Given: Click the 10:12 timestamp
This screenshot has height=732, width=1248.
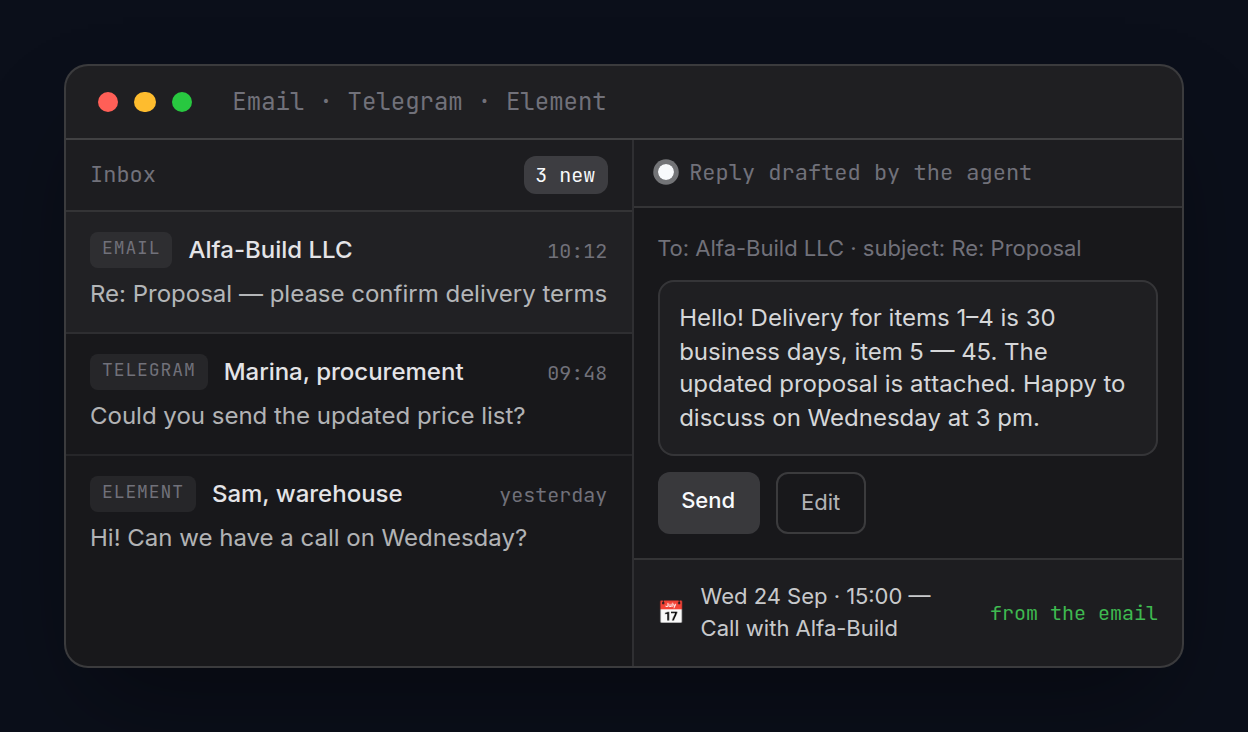Looking at the screenshot, I should tap(577, 252).
